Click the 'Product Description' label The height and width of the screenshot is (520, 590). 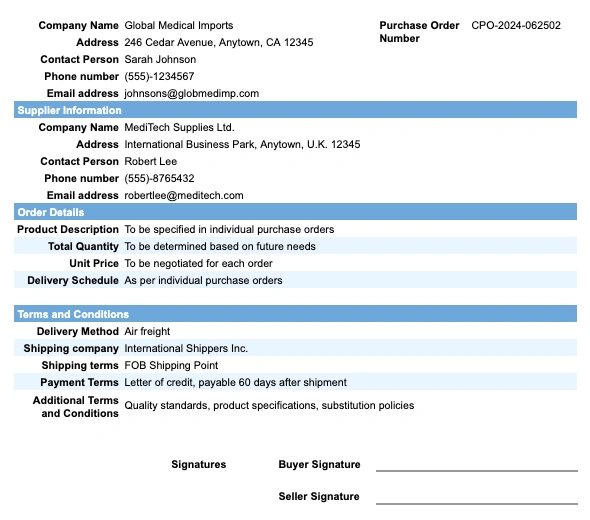[x=68, y=230]
